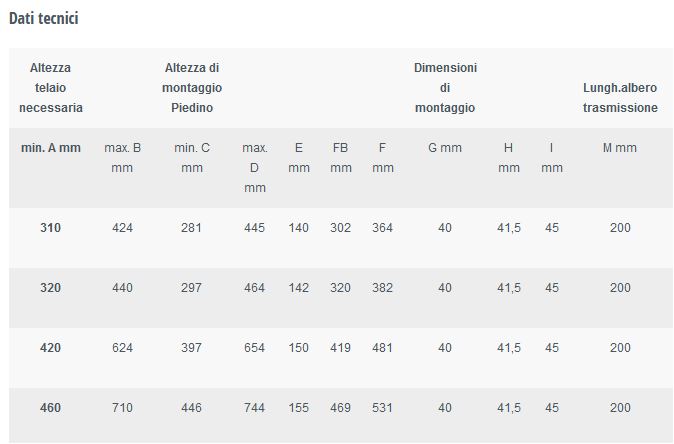
Task: Select the 'min. C mm' column header
Action: tap(192, 158)
